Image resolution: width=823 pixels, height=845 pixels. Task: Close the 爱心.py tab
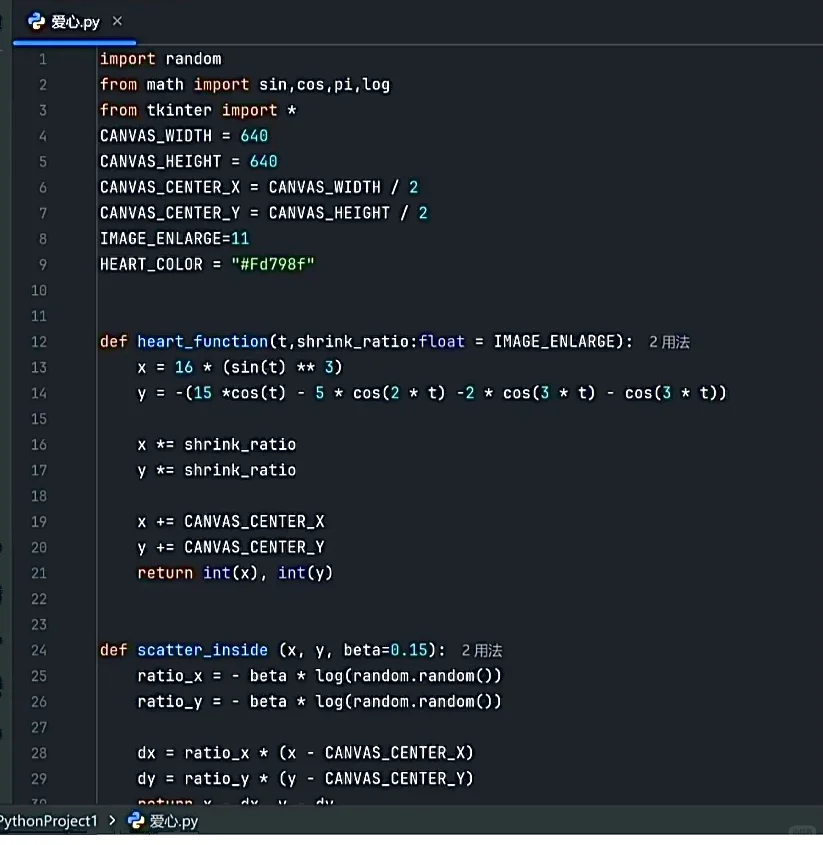point(117,22)
